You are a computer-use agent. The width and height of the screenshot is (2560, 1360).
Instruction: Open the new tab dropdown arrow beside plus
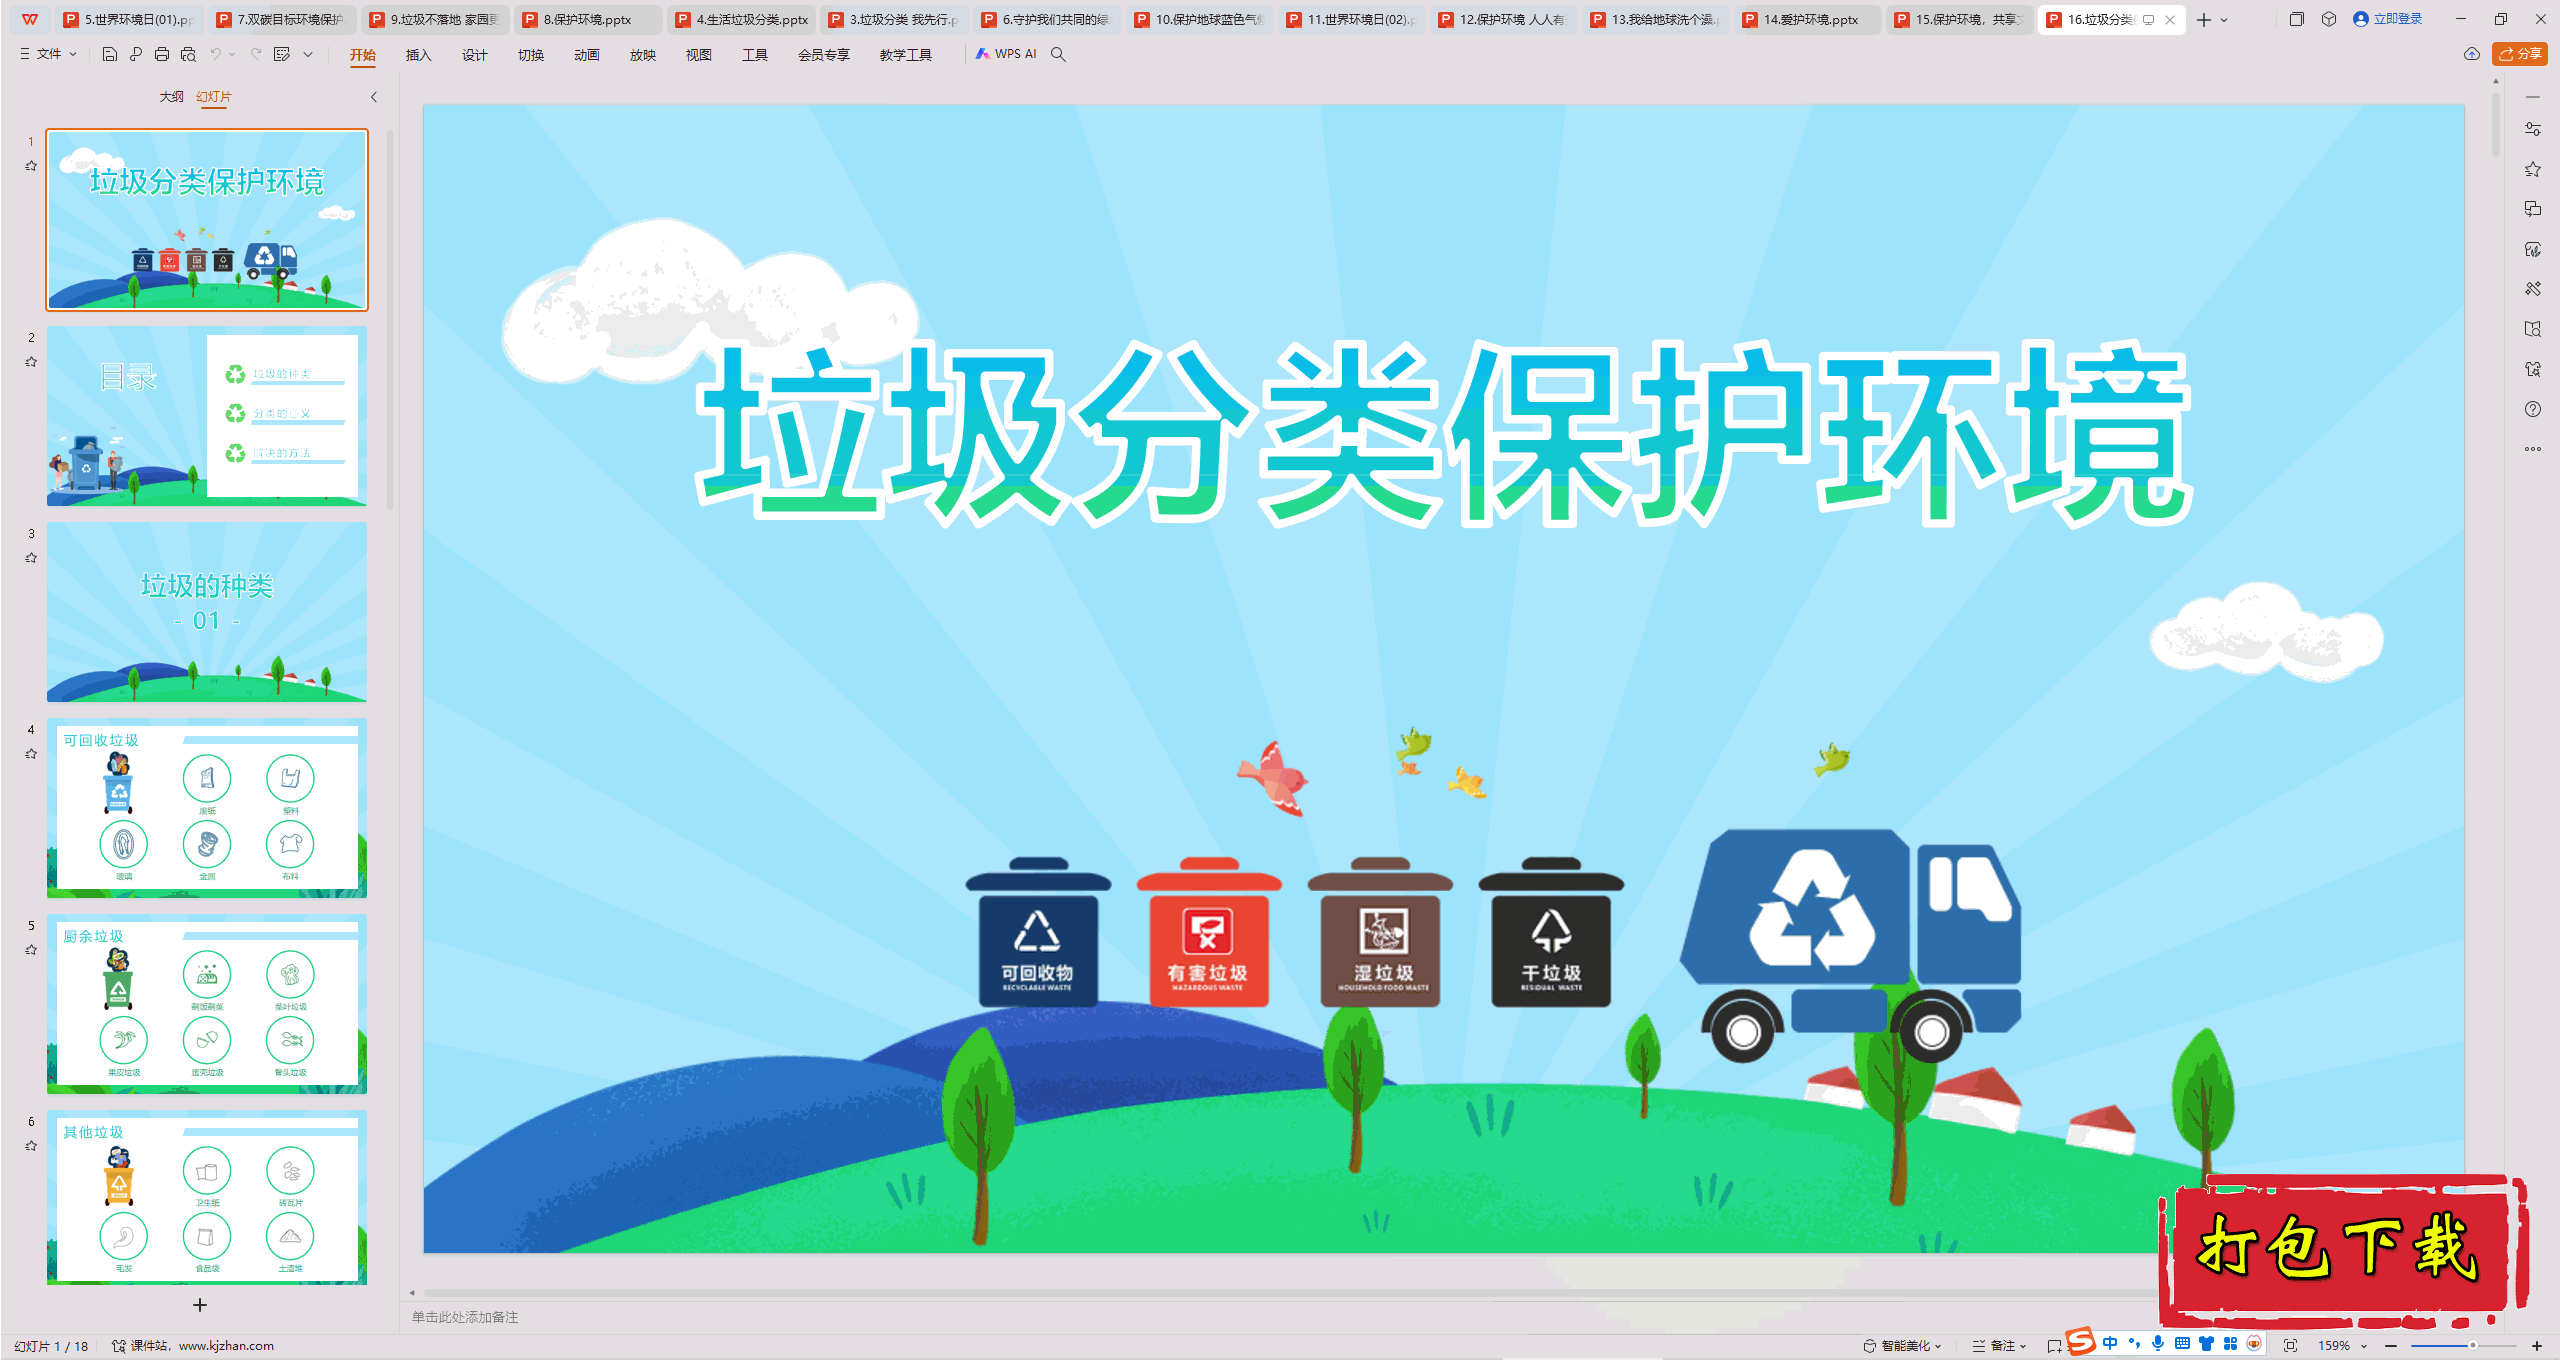click(x=2224, y=19)
